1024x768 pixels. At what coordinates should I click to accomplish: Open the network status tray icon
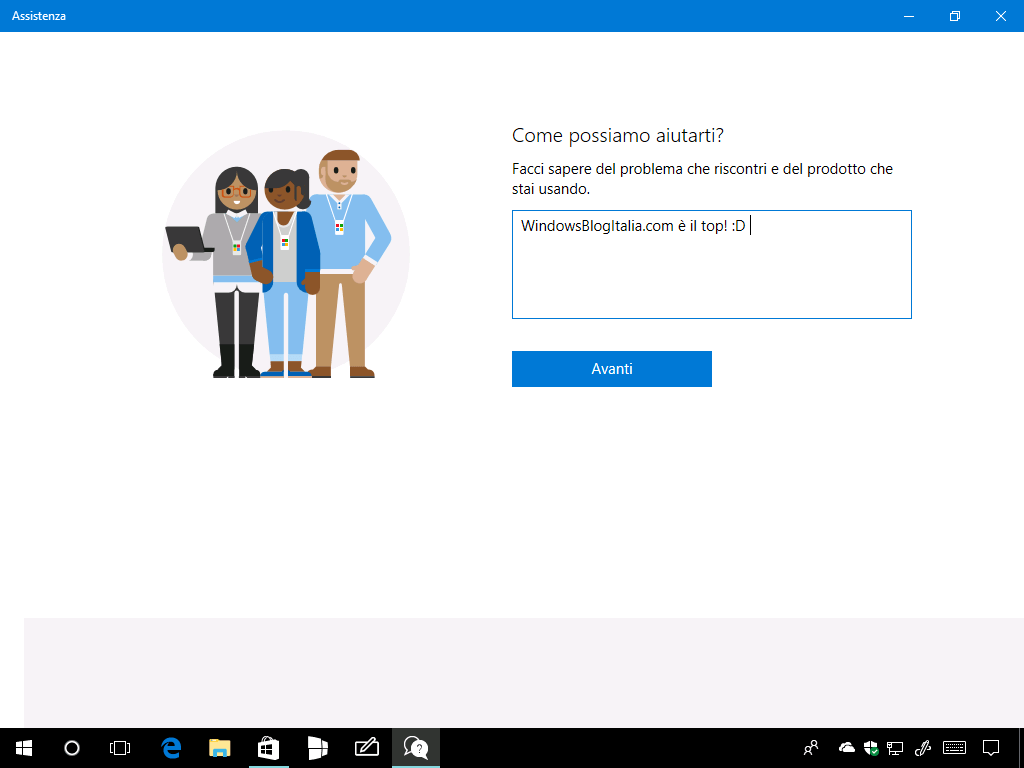pos(895,748)
